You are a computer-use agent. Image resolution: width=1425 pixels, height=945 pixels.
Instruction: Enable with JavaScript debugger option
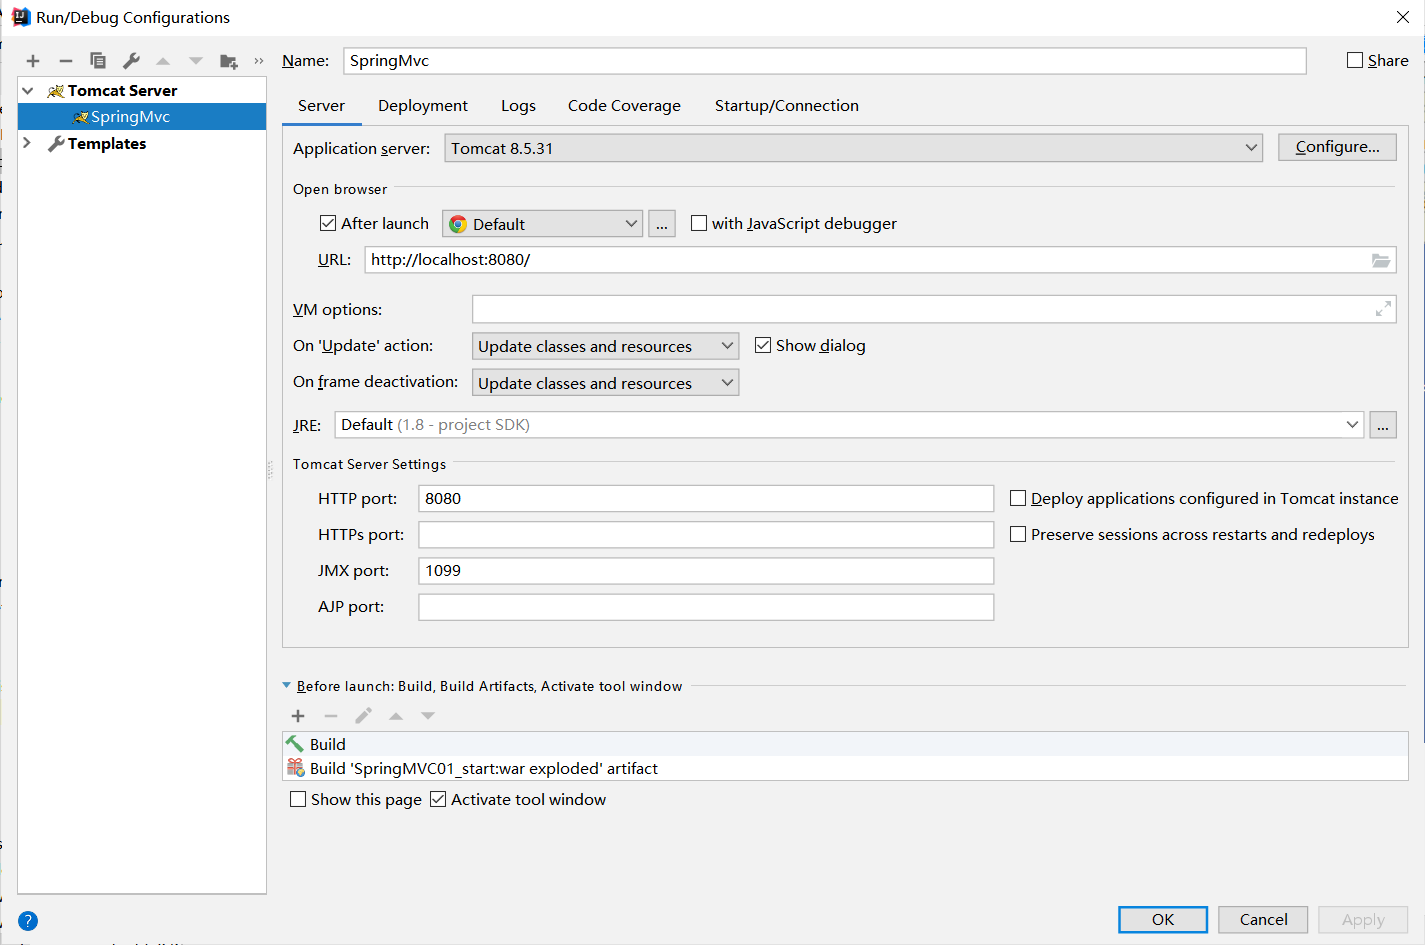[699, 223]
